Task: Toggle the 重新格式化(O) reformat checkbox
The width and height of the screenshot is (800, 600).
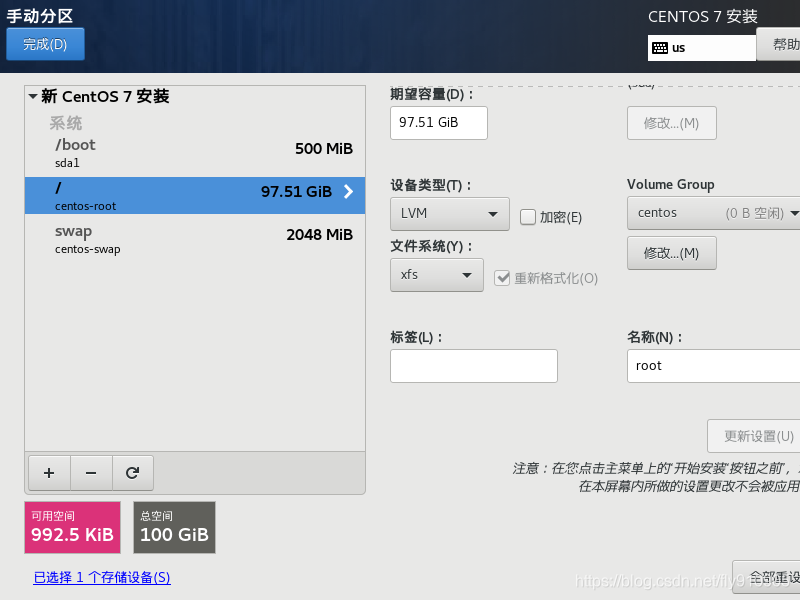Action: [502, 278]
